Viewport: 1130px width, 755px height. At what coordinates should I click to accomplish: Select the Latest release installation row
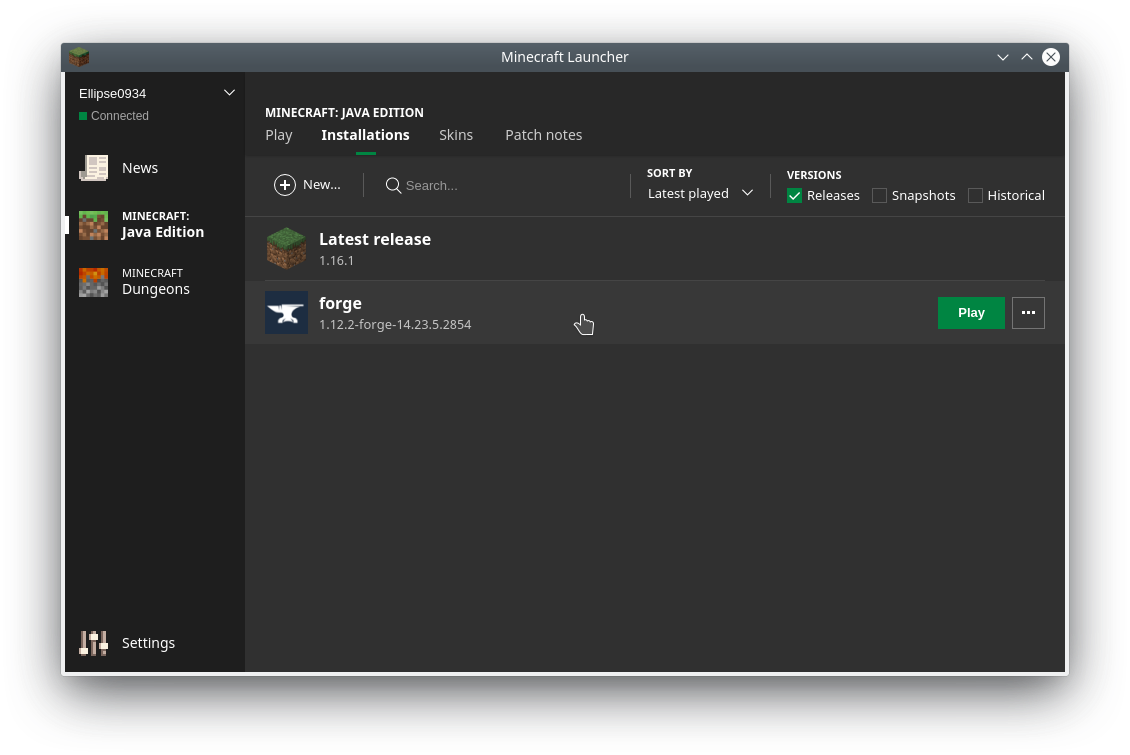pyautogui.click(x=655, y=249)
